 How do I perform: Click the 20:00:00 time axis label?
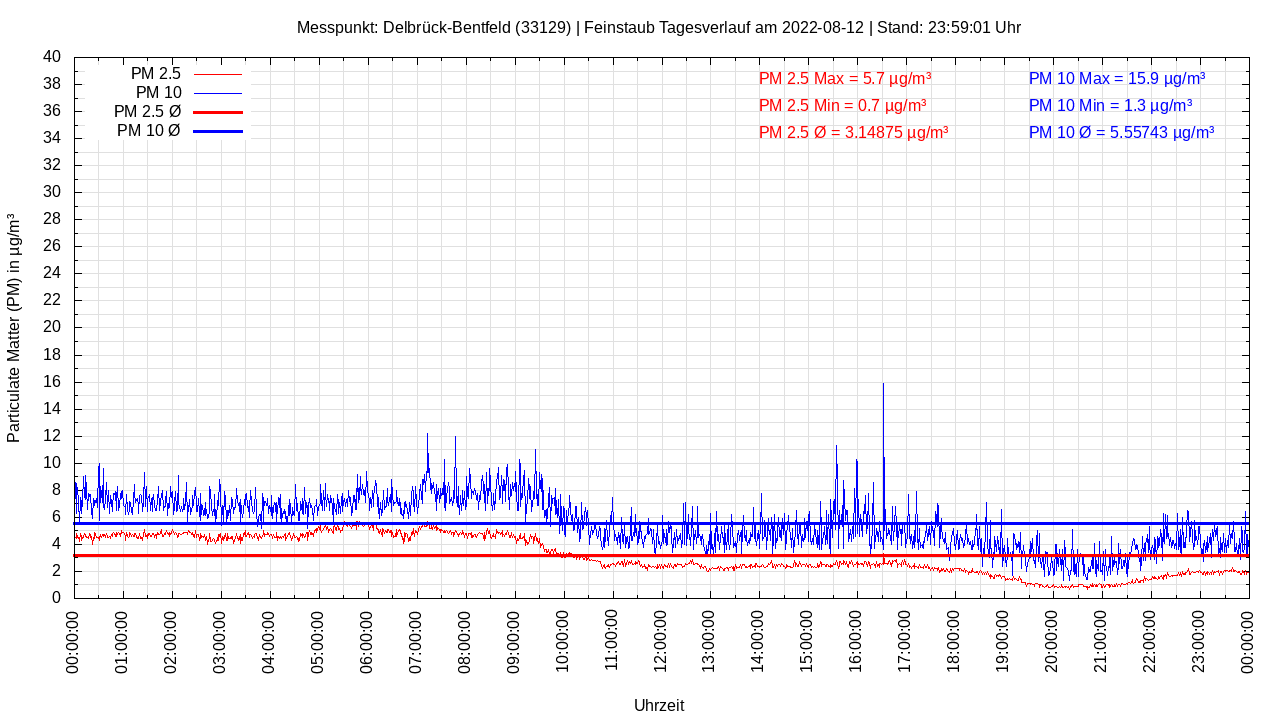tap(1053, 640)
